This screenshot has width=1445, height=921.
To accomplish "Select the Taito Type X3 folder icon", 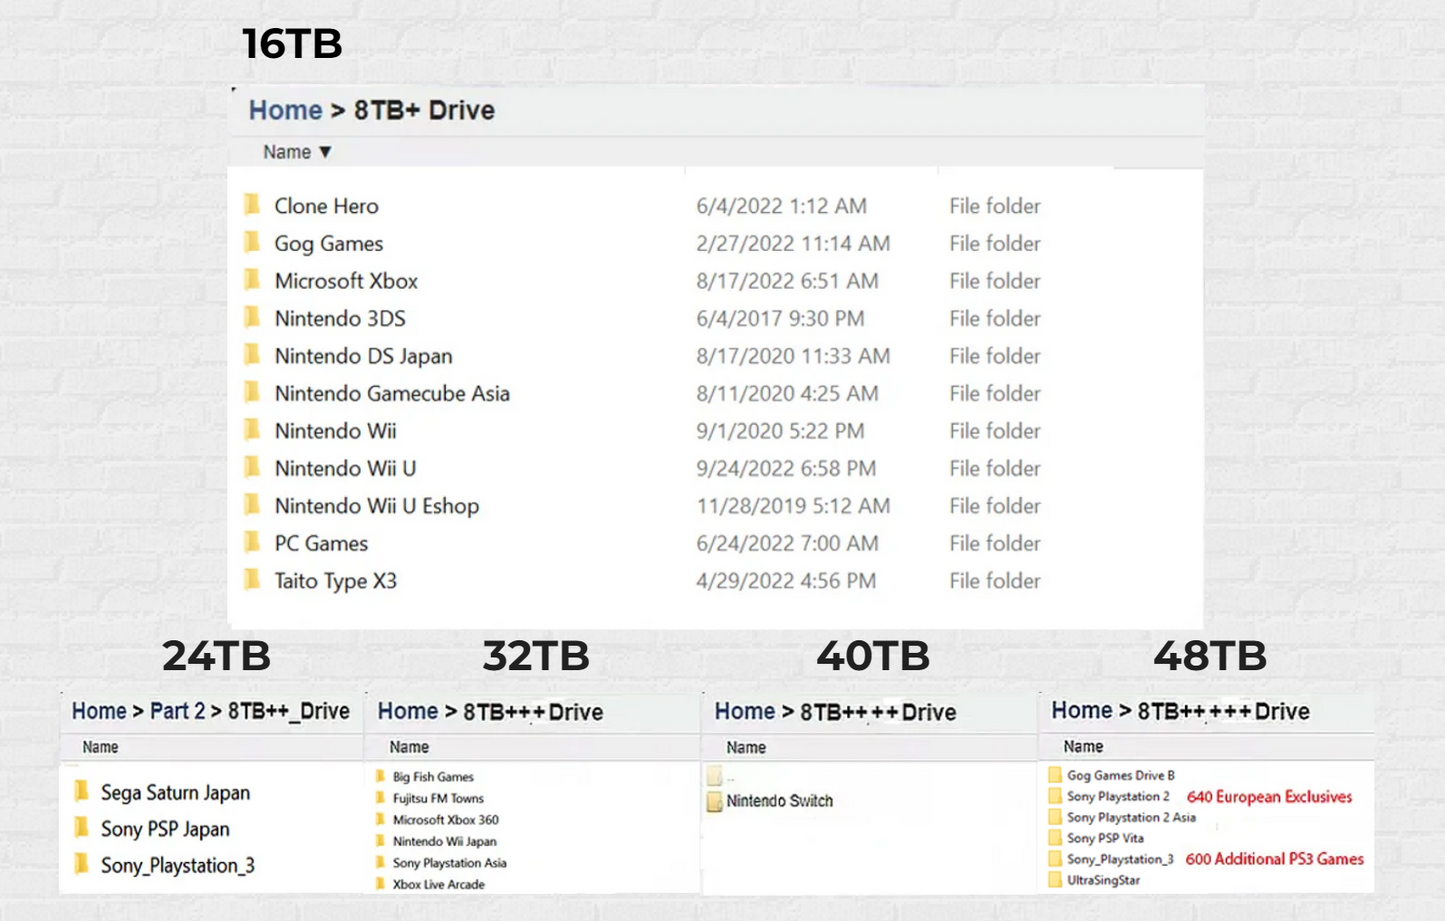I will click(x=252, y=580).
